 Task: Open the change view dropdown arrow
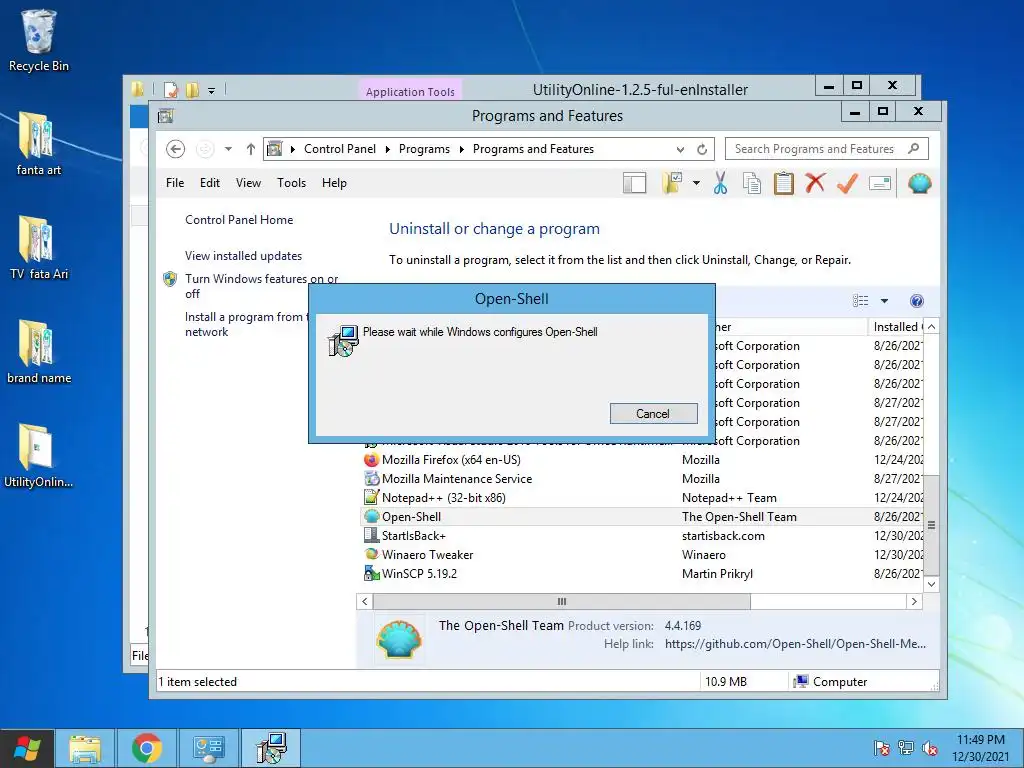[884, 300]
